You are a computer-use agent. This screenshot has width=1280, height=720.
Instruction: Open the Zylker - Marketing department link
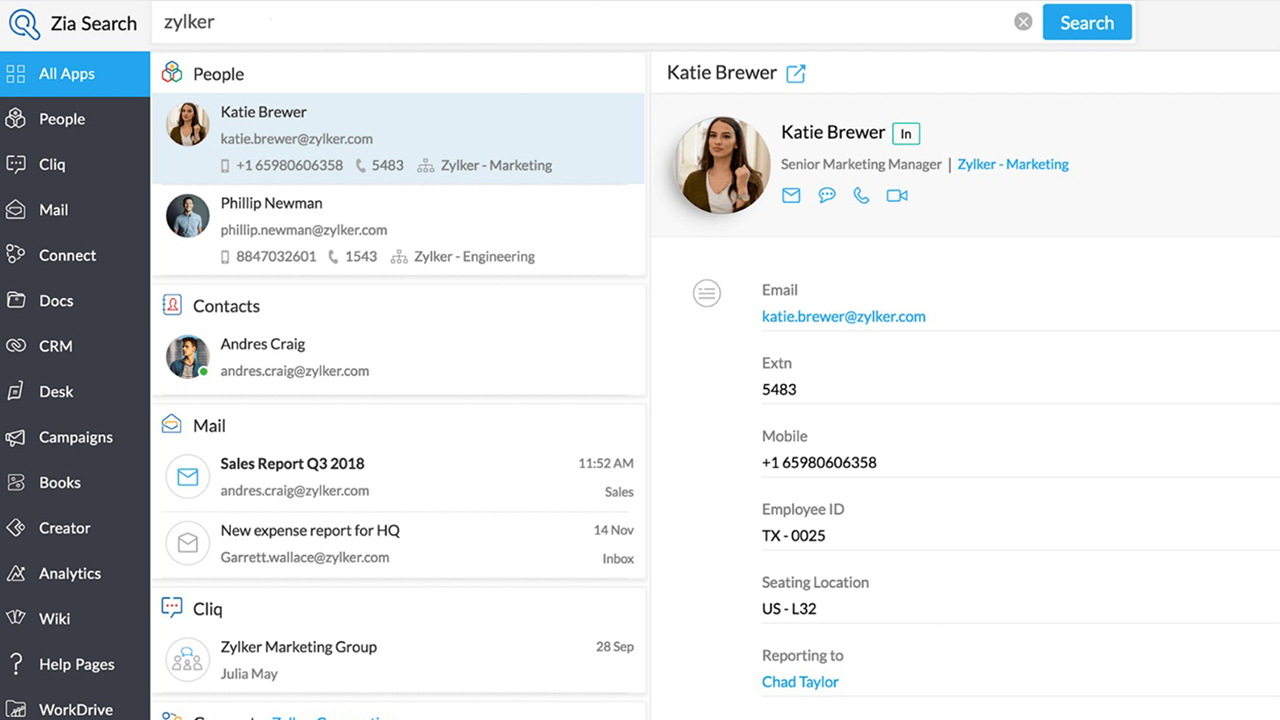coord(1013,164)
